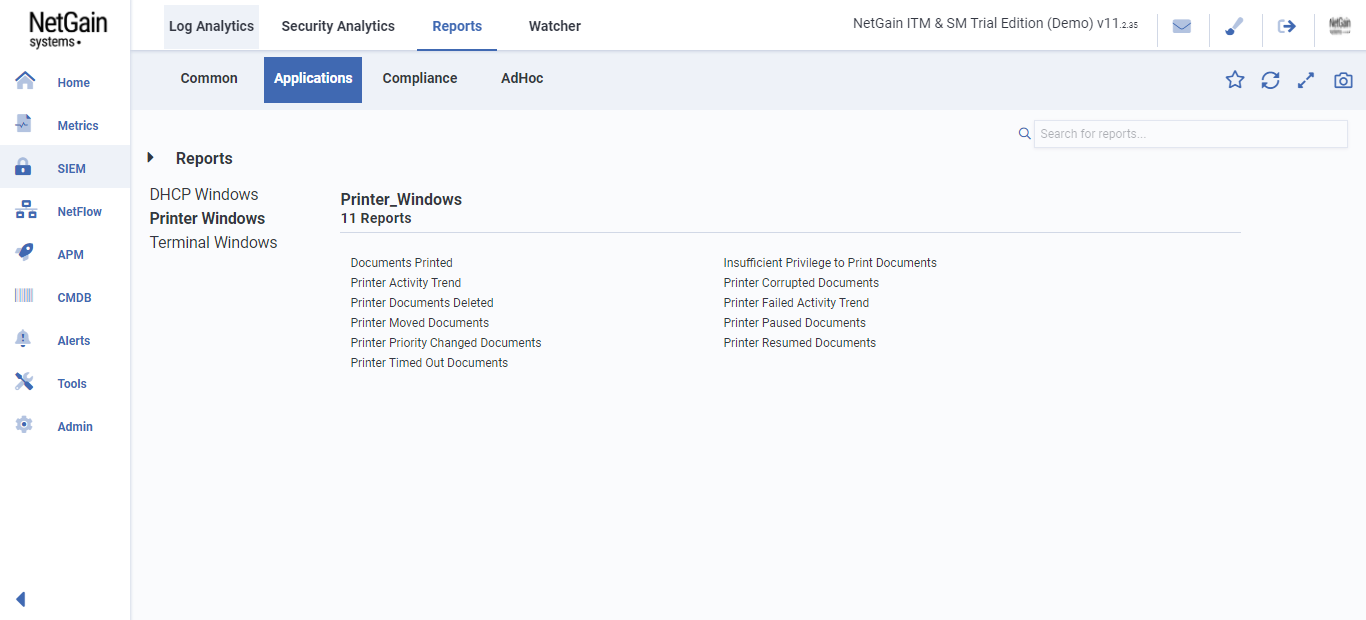Click the logout arrow icon
1366x620 pixels.
pyautogui.click(x=1287, y=27)
